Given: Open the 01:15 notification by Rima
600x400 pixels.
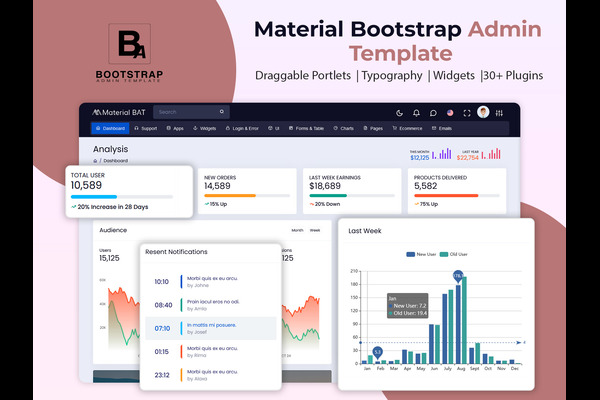Looking at the screenshot, I should [210, 352].
